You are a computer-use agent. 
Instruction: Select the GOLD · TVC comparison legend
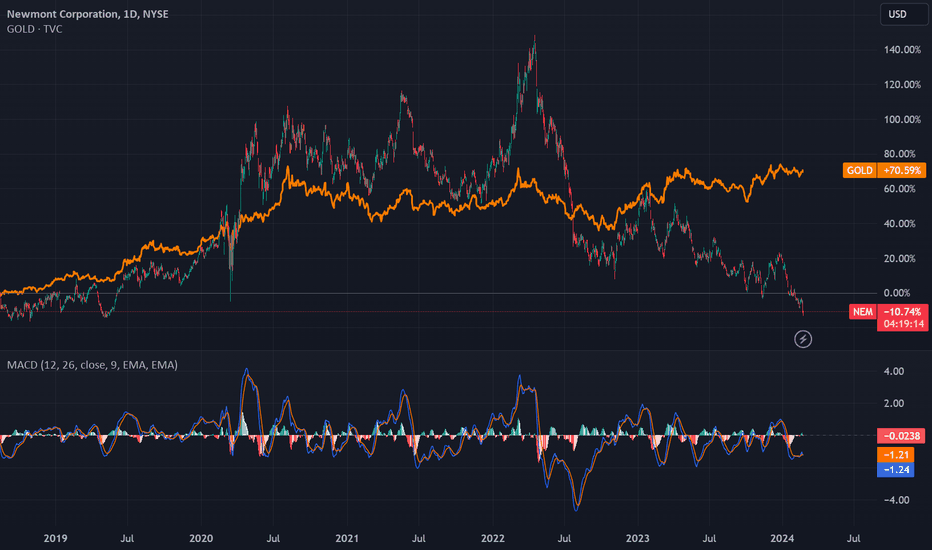[x=34, y=29]
